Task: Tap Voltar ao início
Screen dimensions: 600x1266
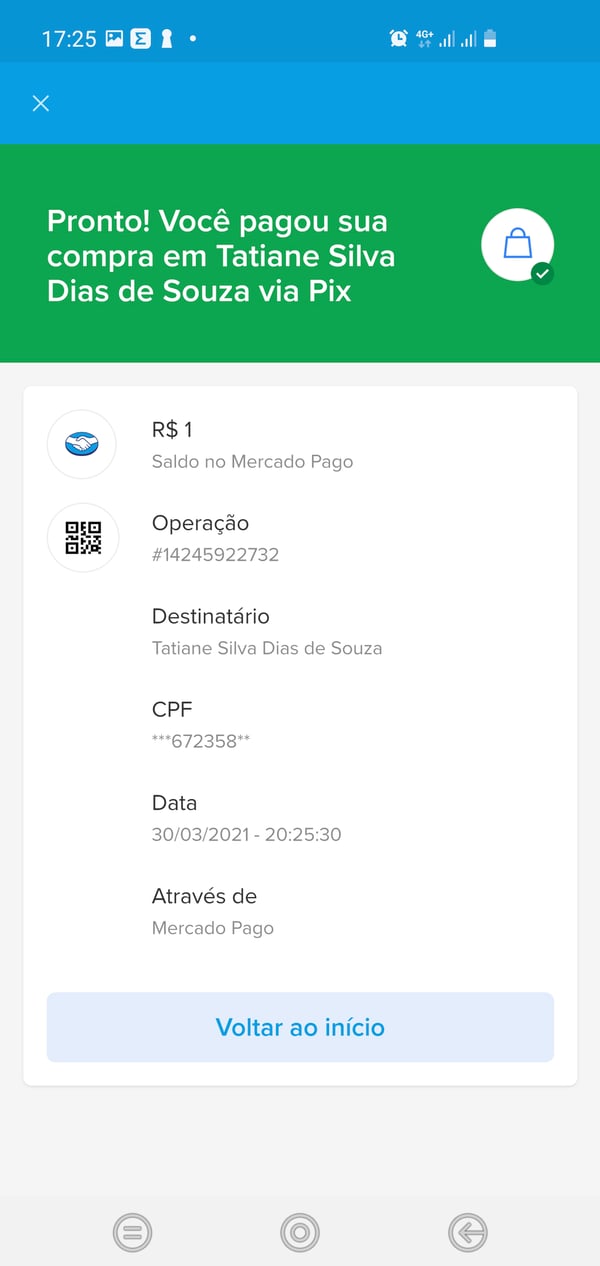Action: coord(299,1027)
